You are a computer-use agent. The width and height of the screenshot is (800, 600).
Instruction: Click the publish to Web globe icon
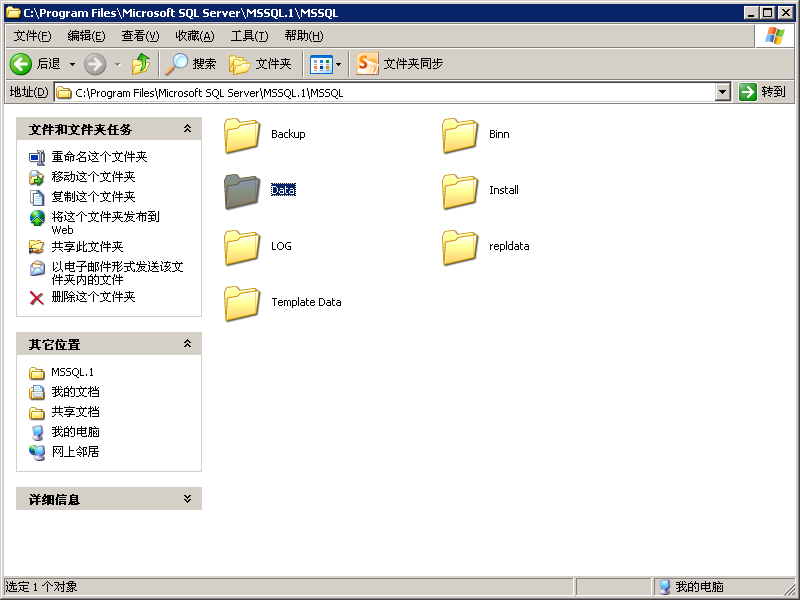pyautogui.click(x=37, y=218)
